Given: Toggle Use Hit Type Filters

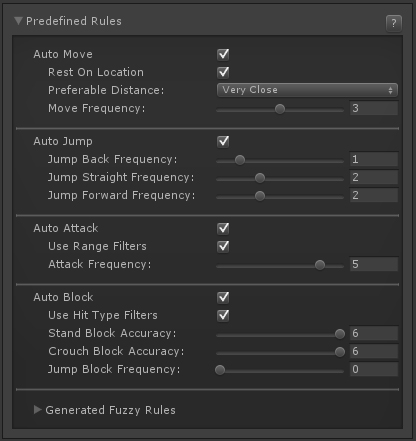Looking at the screenshot, I should click(x=223, y=315).
